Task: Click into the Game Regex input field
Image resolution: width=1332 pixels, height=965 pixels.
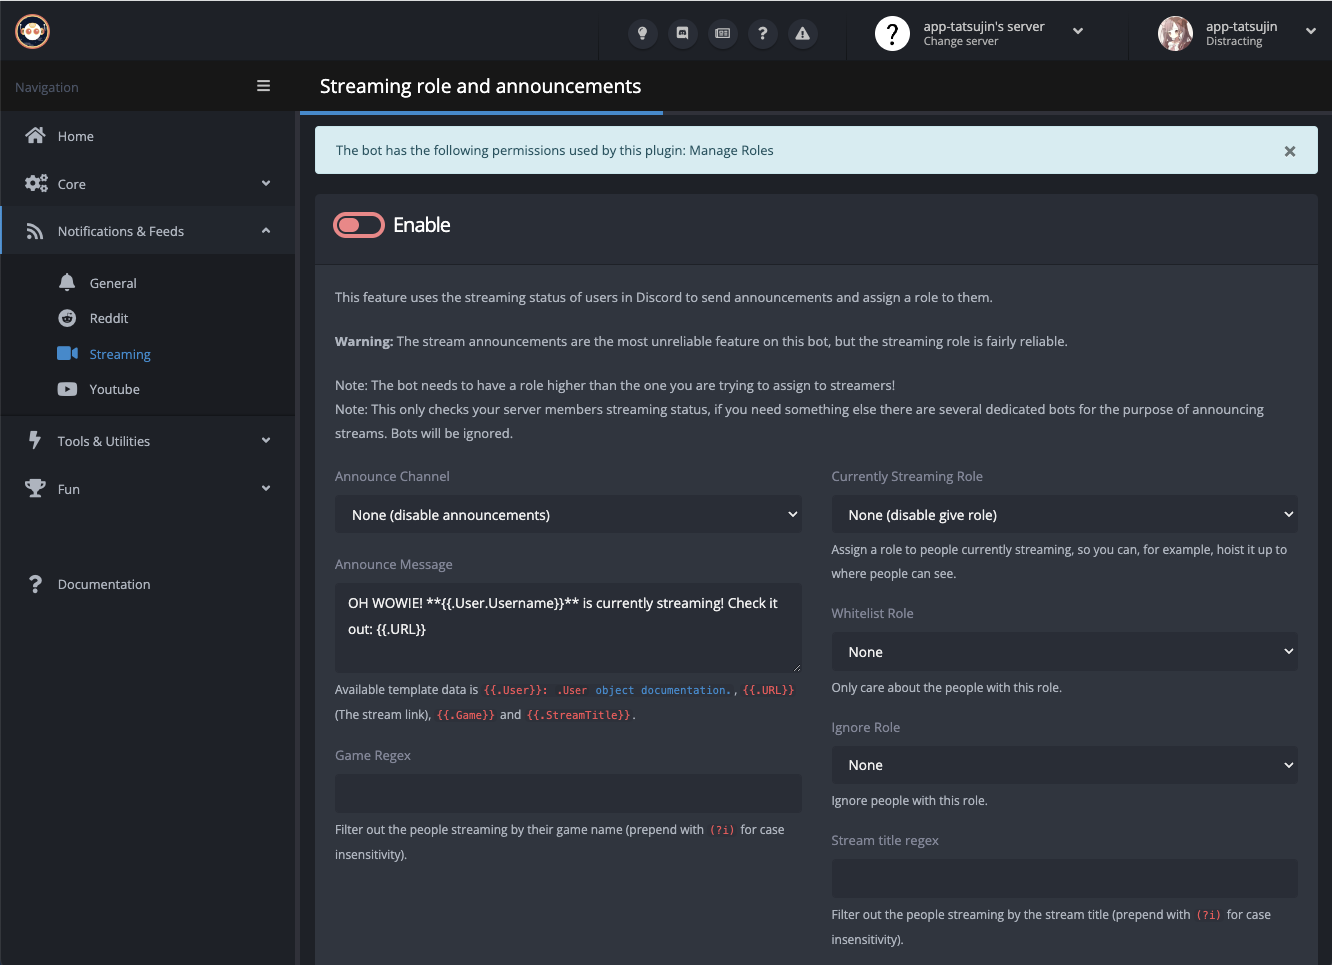Action: click(x=568, y=793)
